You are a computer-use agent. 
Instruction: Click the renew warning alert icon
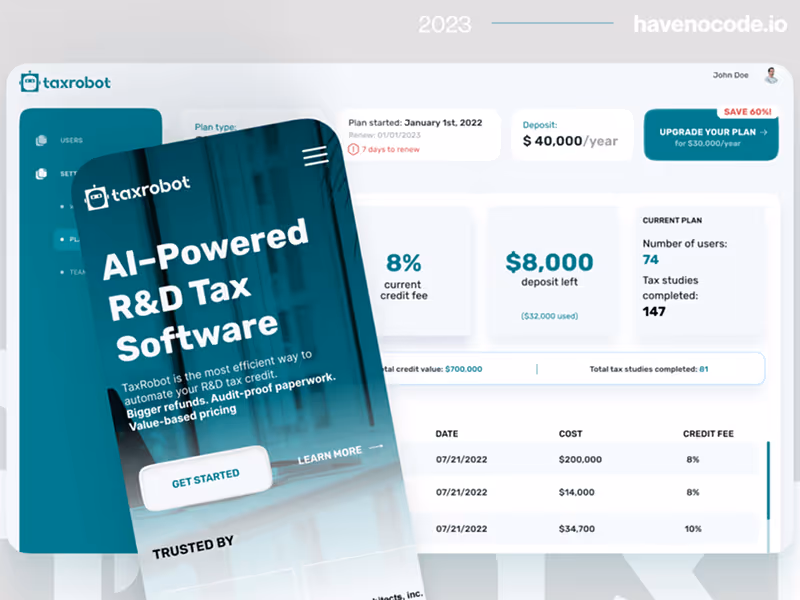click(x=353, y=149)
